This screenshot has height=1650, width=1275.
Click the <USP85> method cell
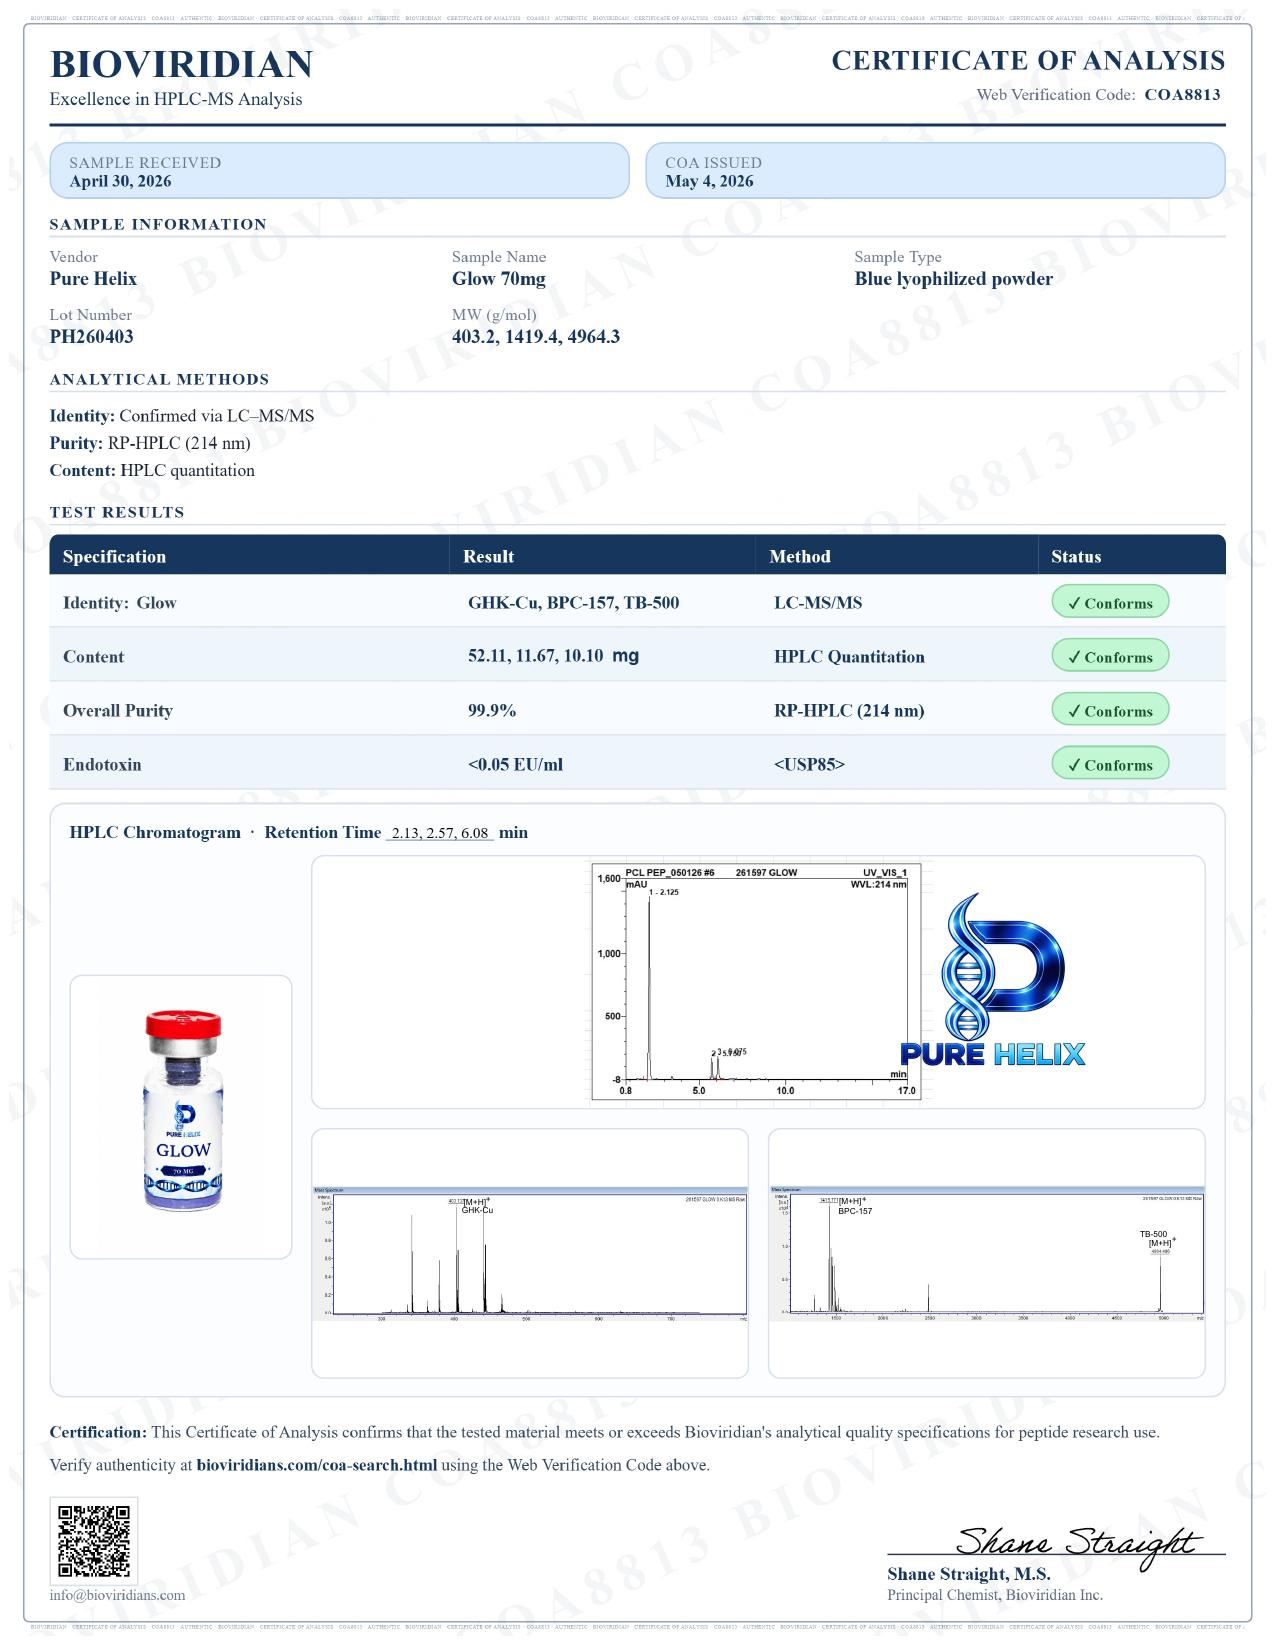(x=809, y=764)
